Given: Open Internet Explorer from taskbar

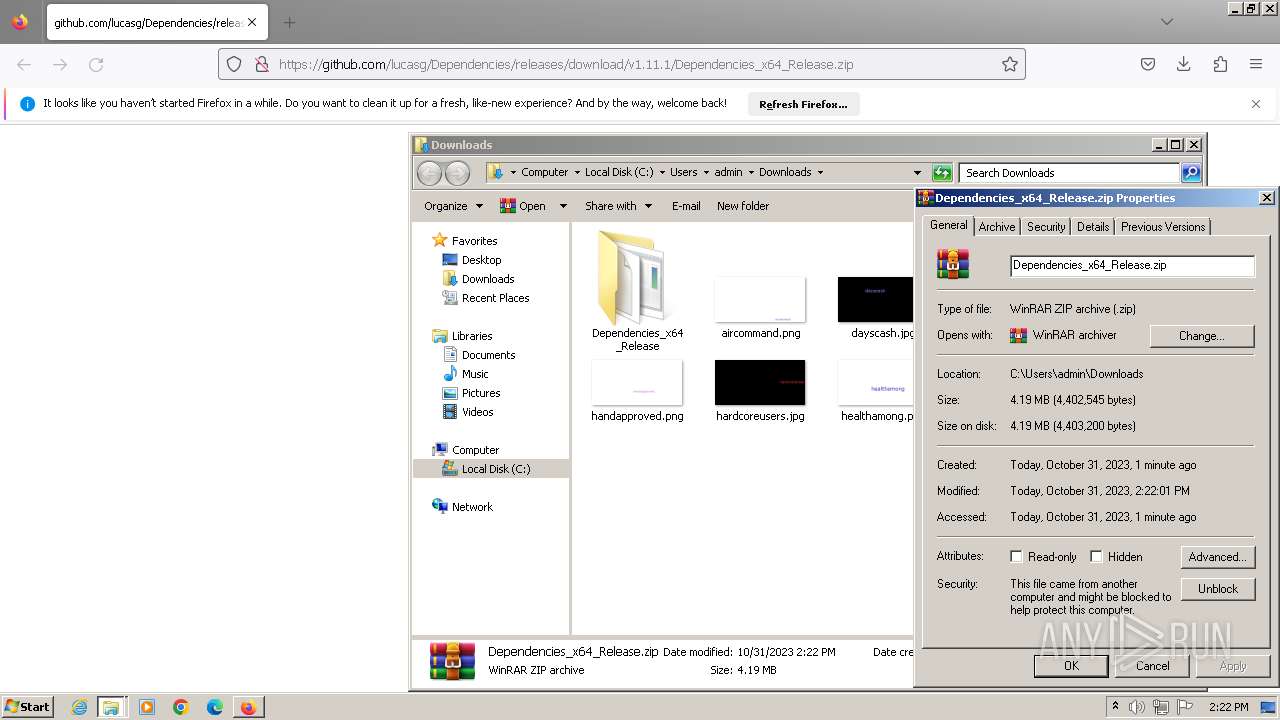Looking at the screenshot, I should click(x=80, y=707).
